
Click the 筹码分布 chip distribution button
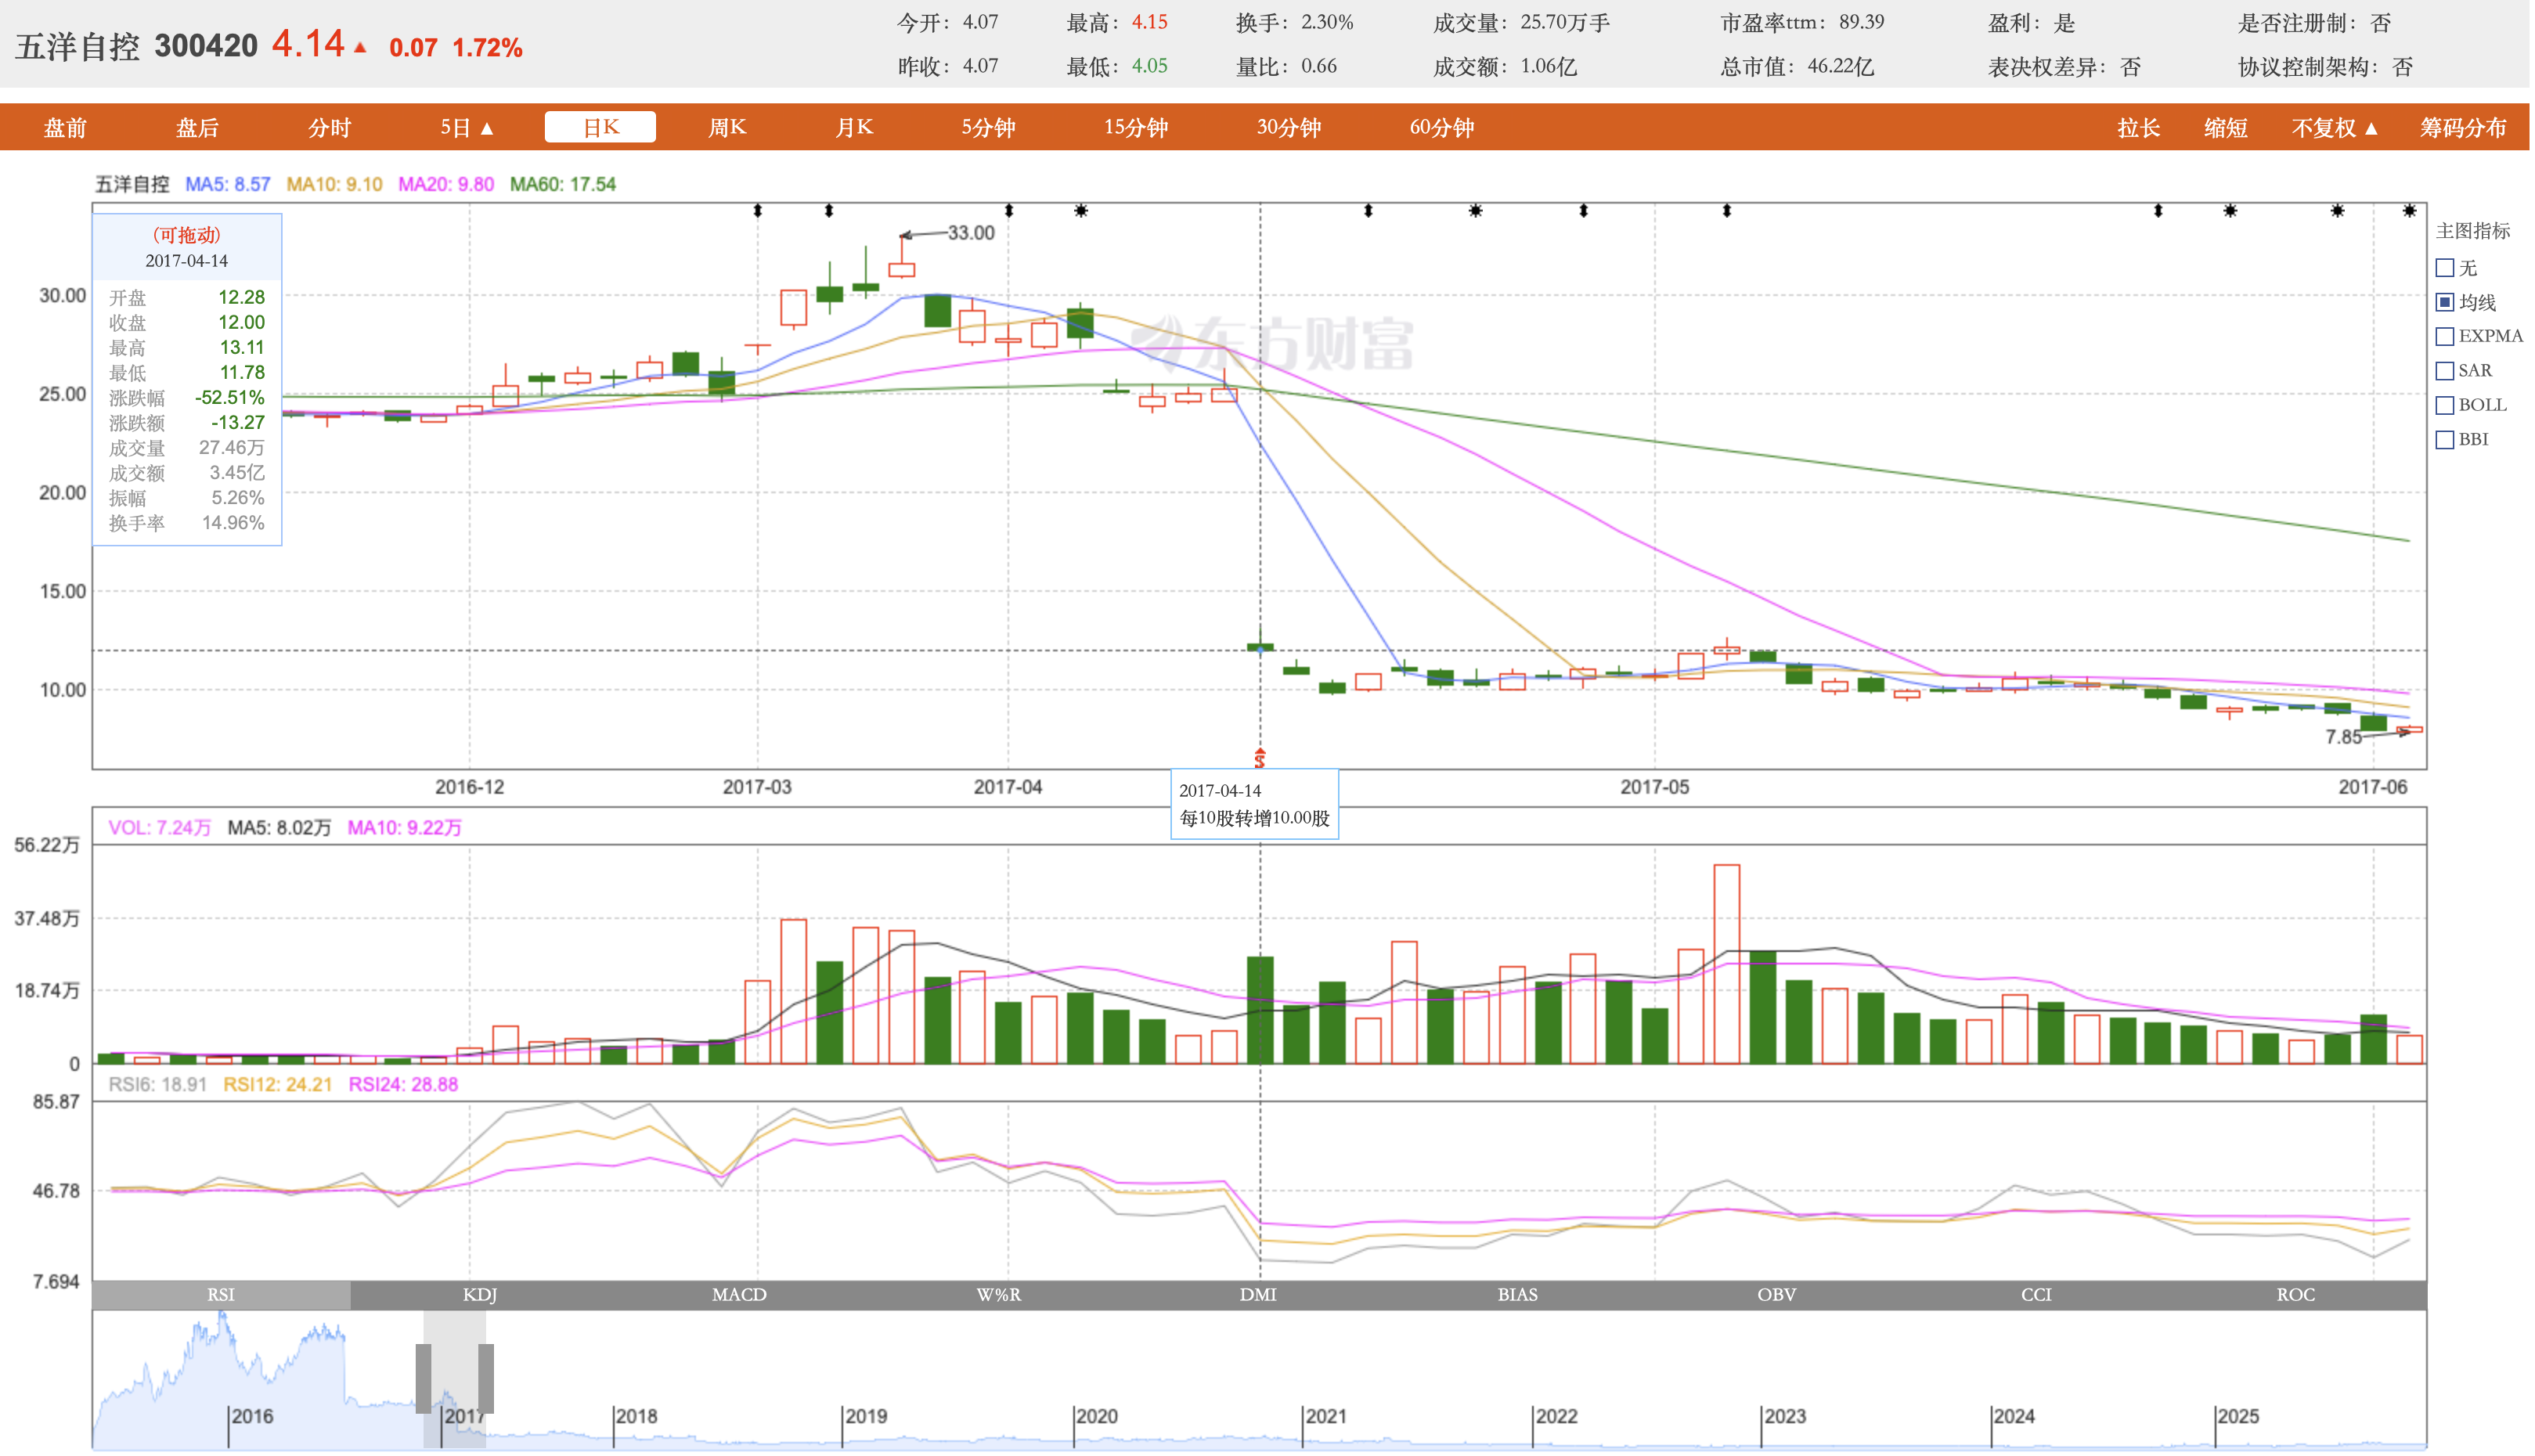(x=2462, y=128)
